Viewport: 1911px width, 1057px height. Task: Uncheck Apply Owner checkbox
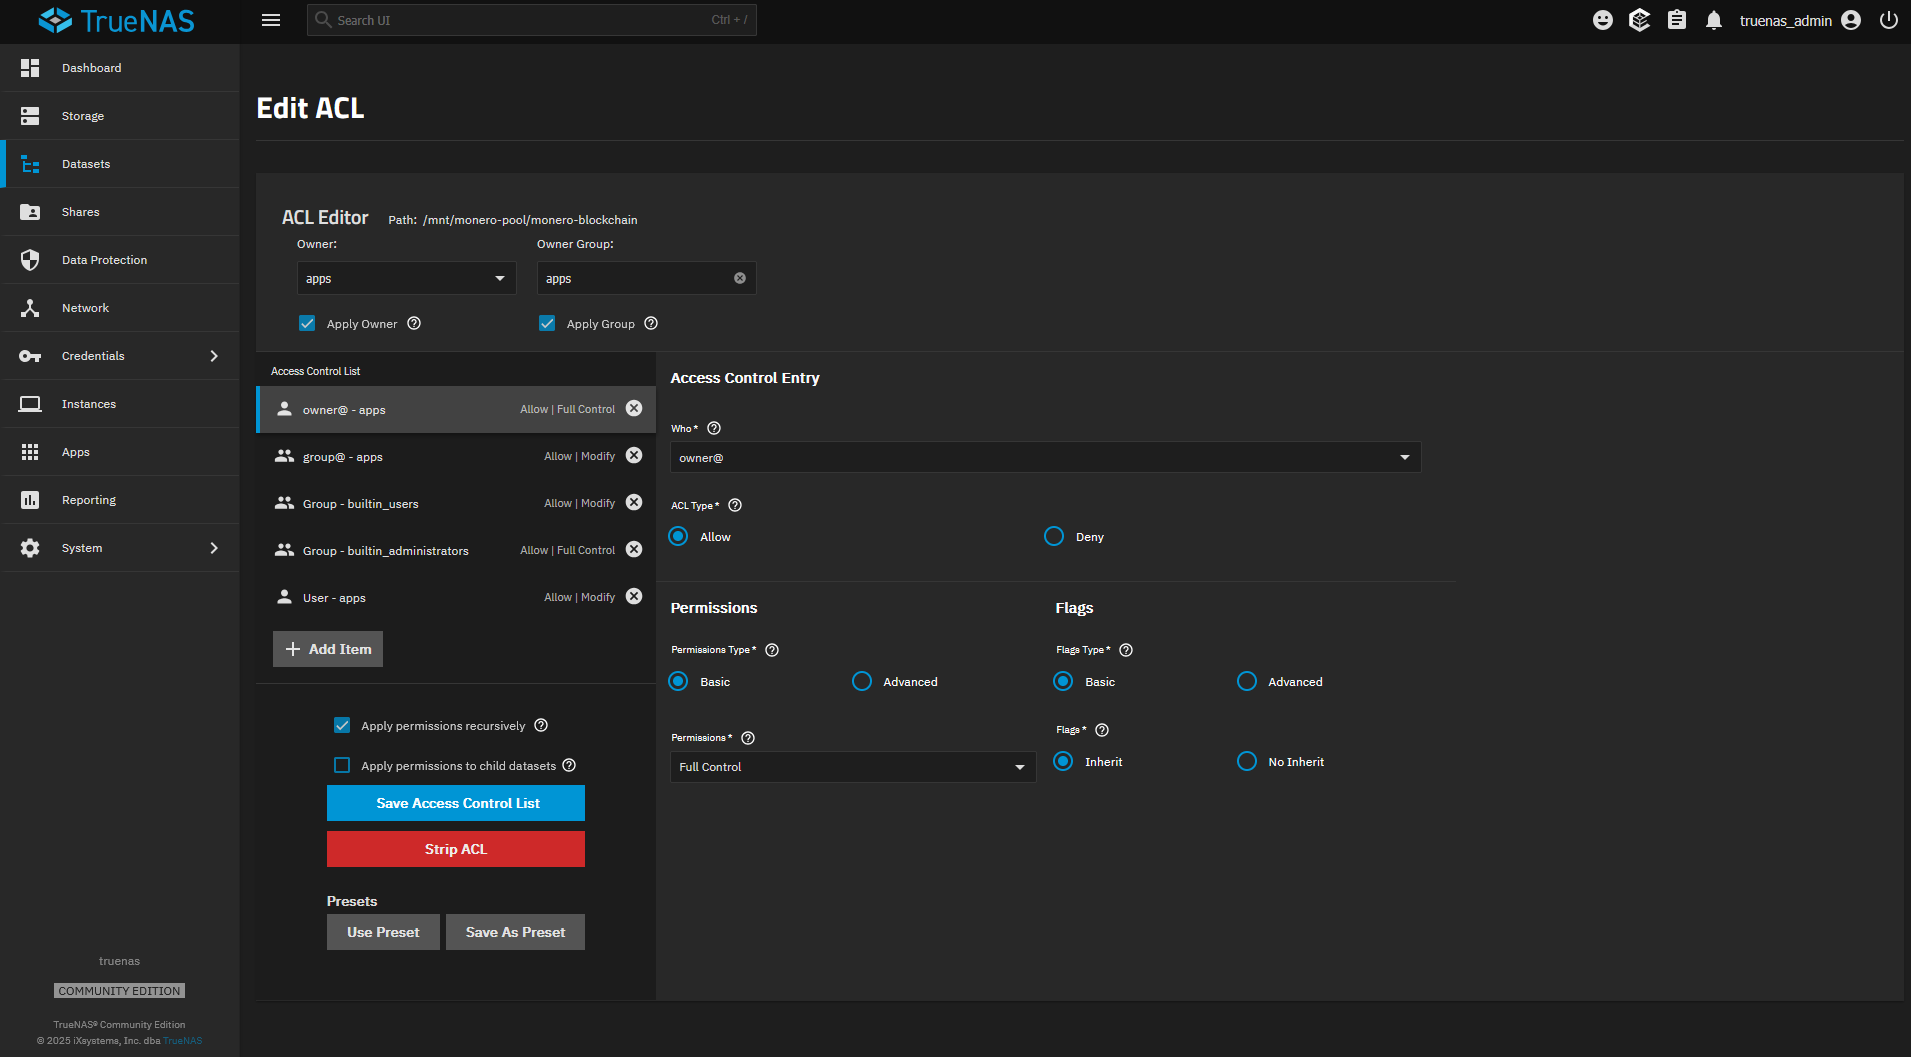[307, 323]
